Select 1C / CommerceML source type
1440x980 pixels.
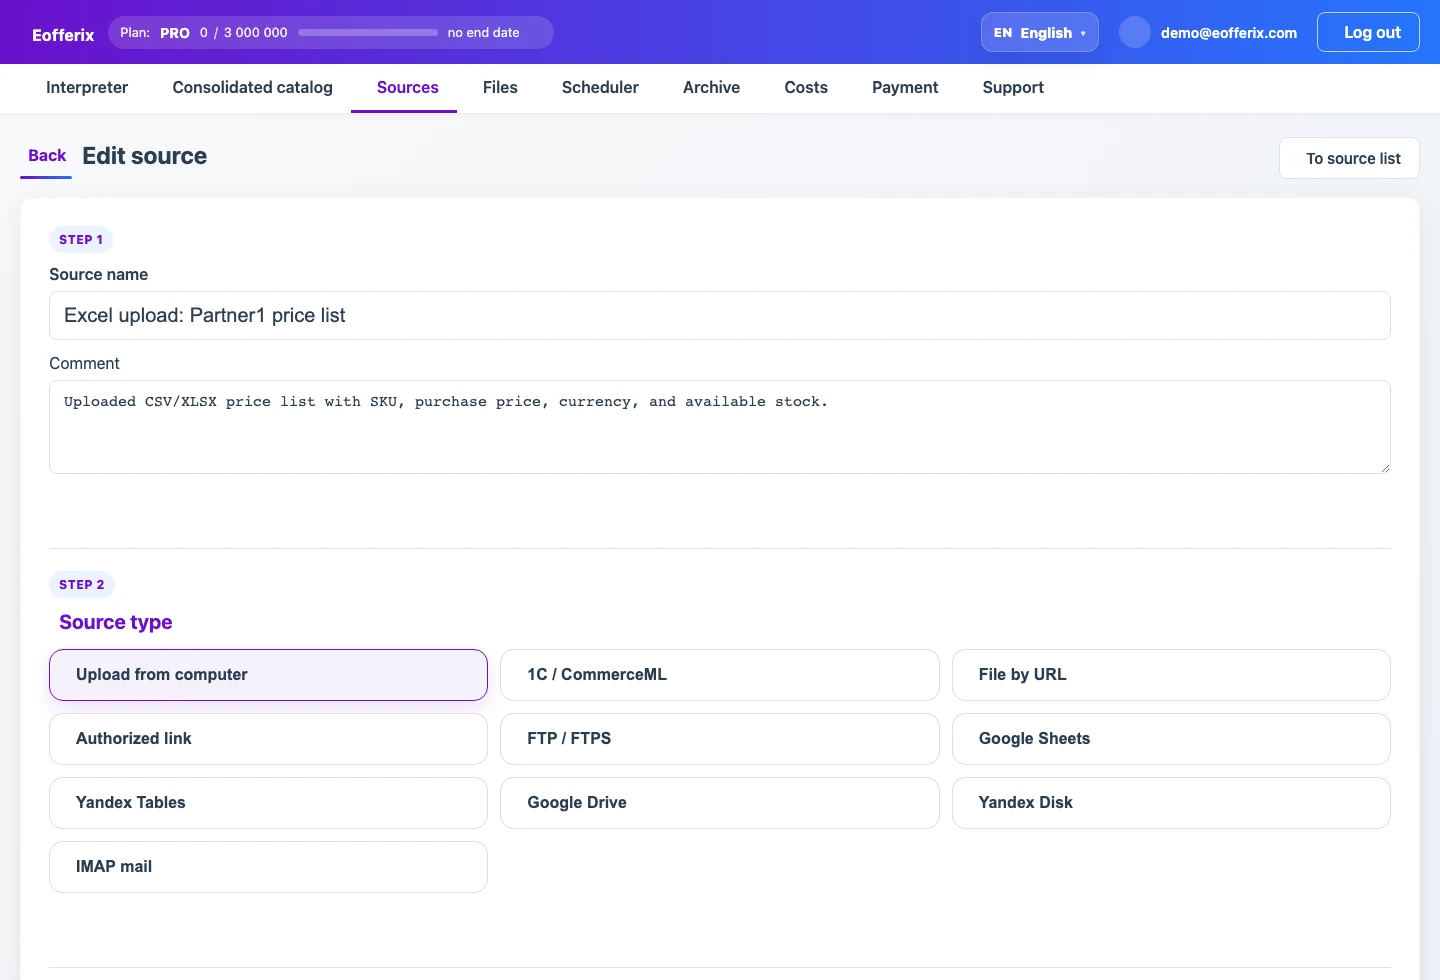(x=720, y=675)
